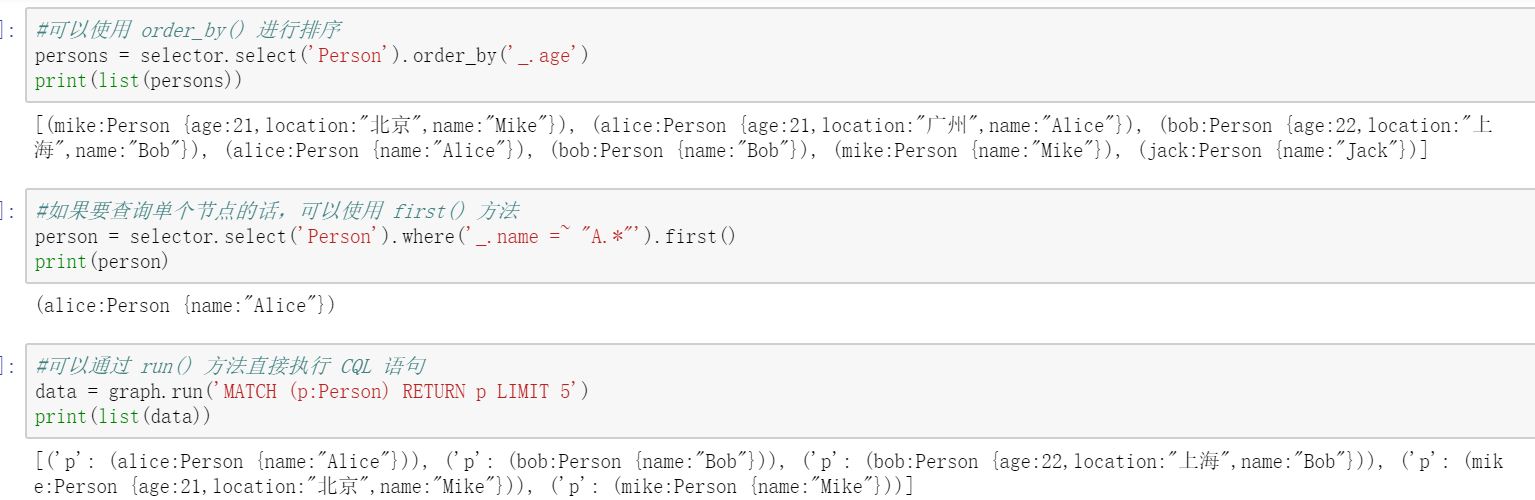Click the order_by() comment line in first cell
This screenshot has width=1535, height=500.
tap(187, 31)
